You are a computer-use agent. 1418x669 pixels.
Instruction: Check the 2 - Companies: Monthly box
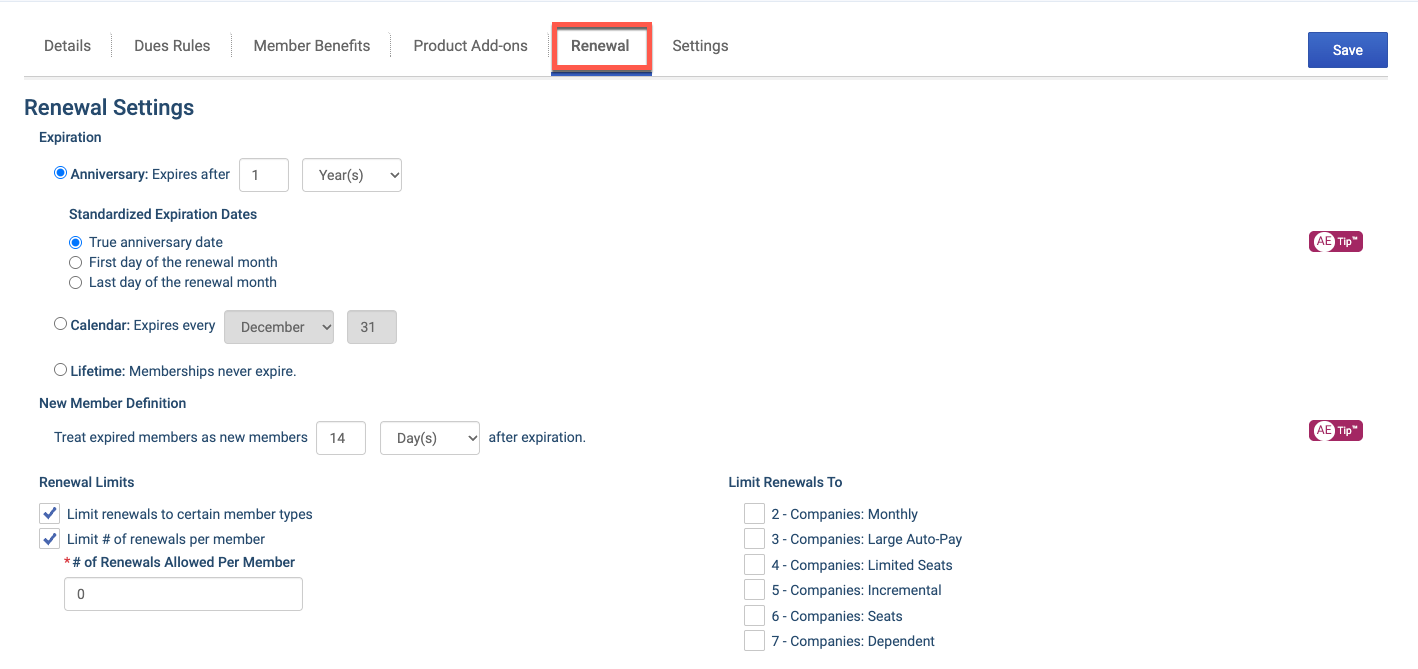click(x=754, y=514)
